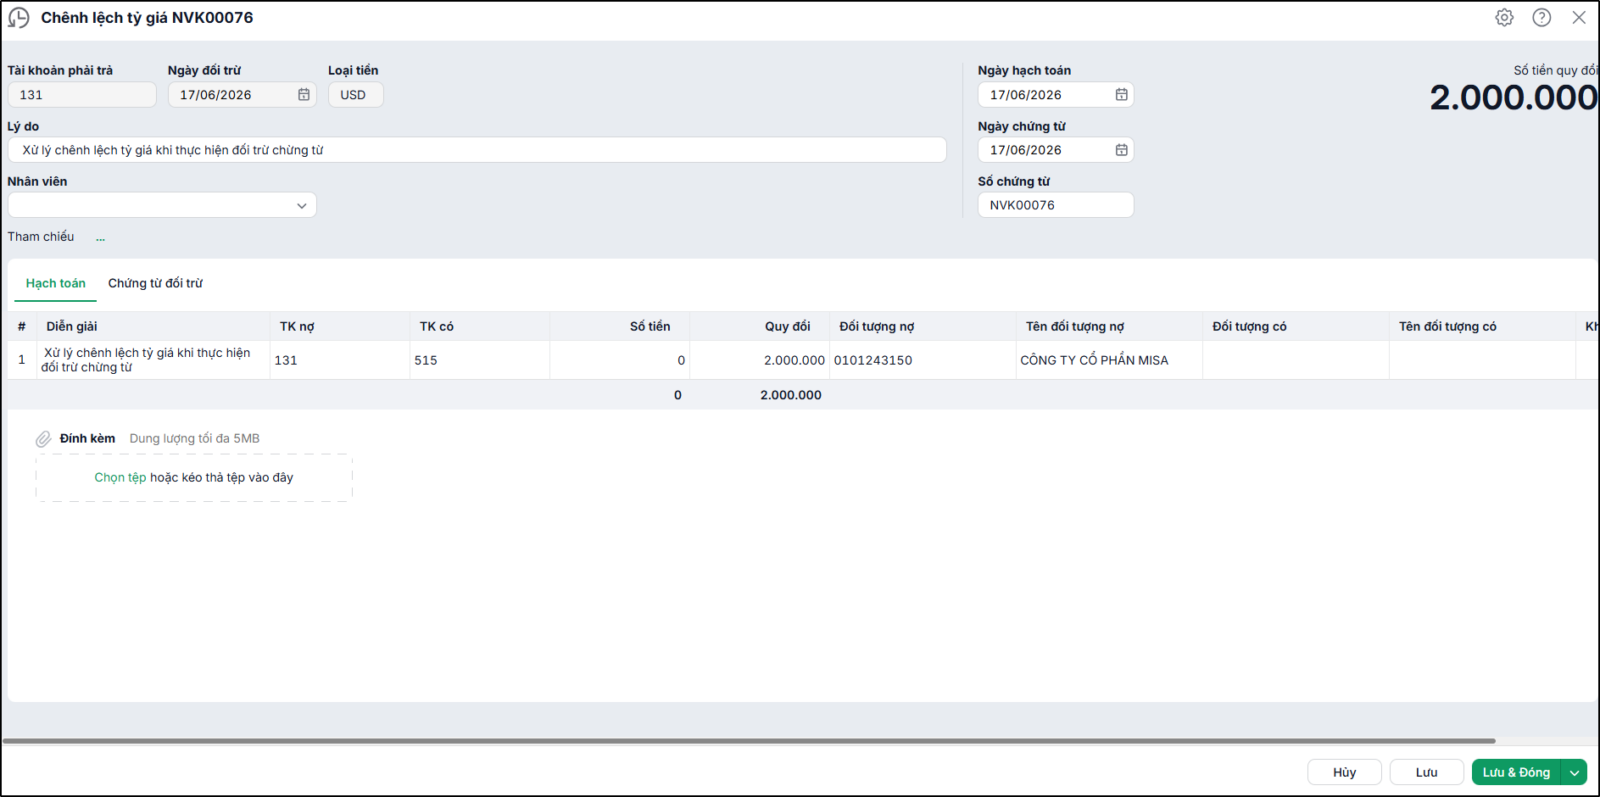Click the Chọn tệp link
This screenshot has width=1600, height=797.
(x=120, y=478)
